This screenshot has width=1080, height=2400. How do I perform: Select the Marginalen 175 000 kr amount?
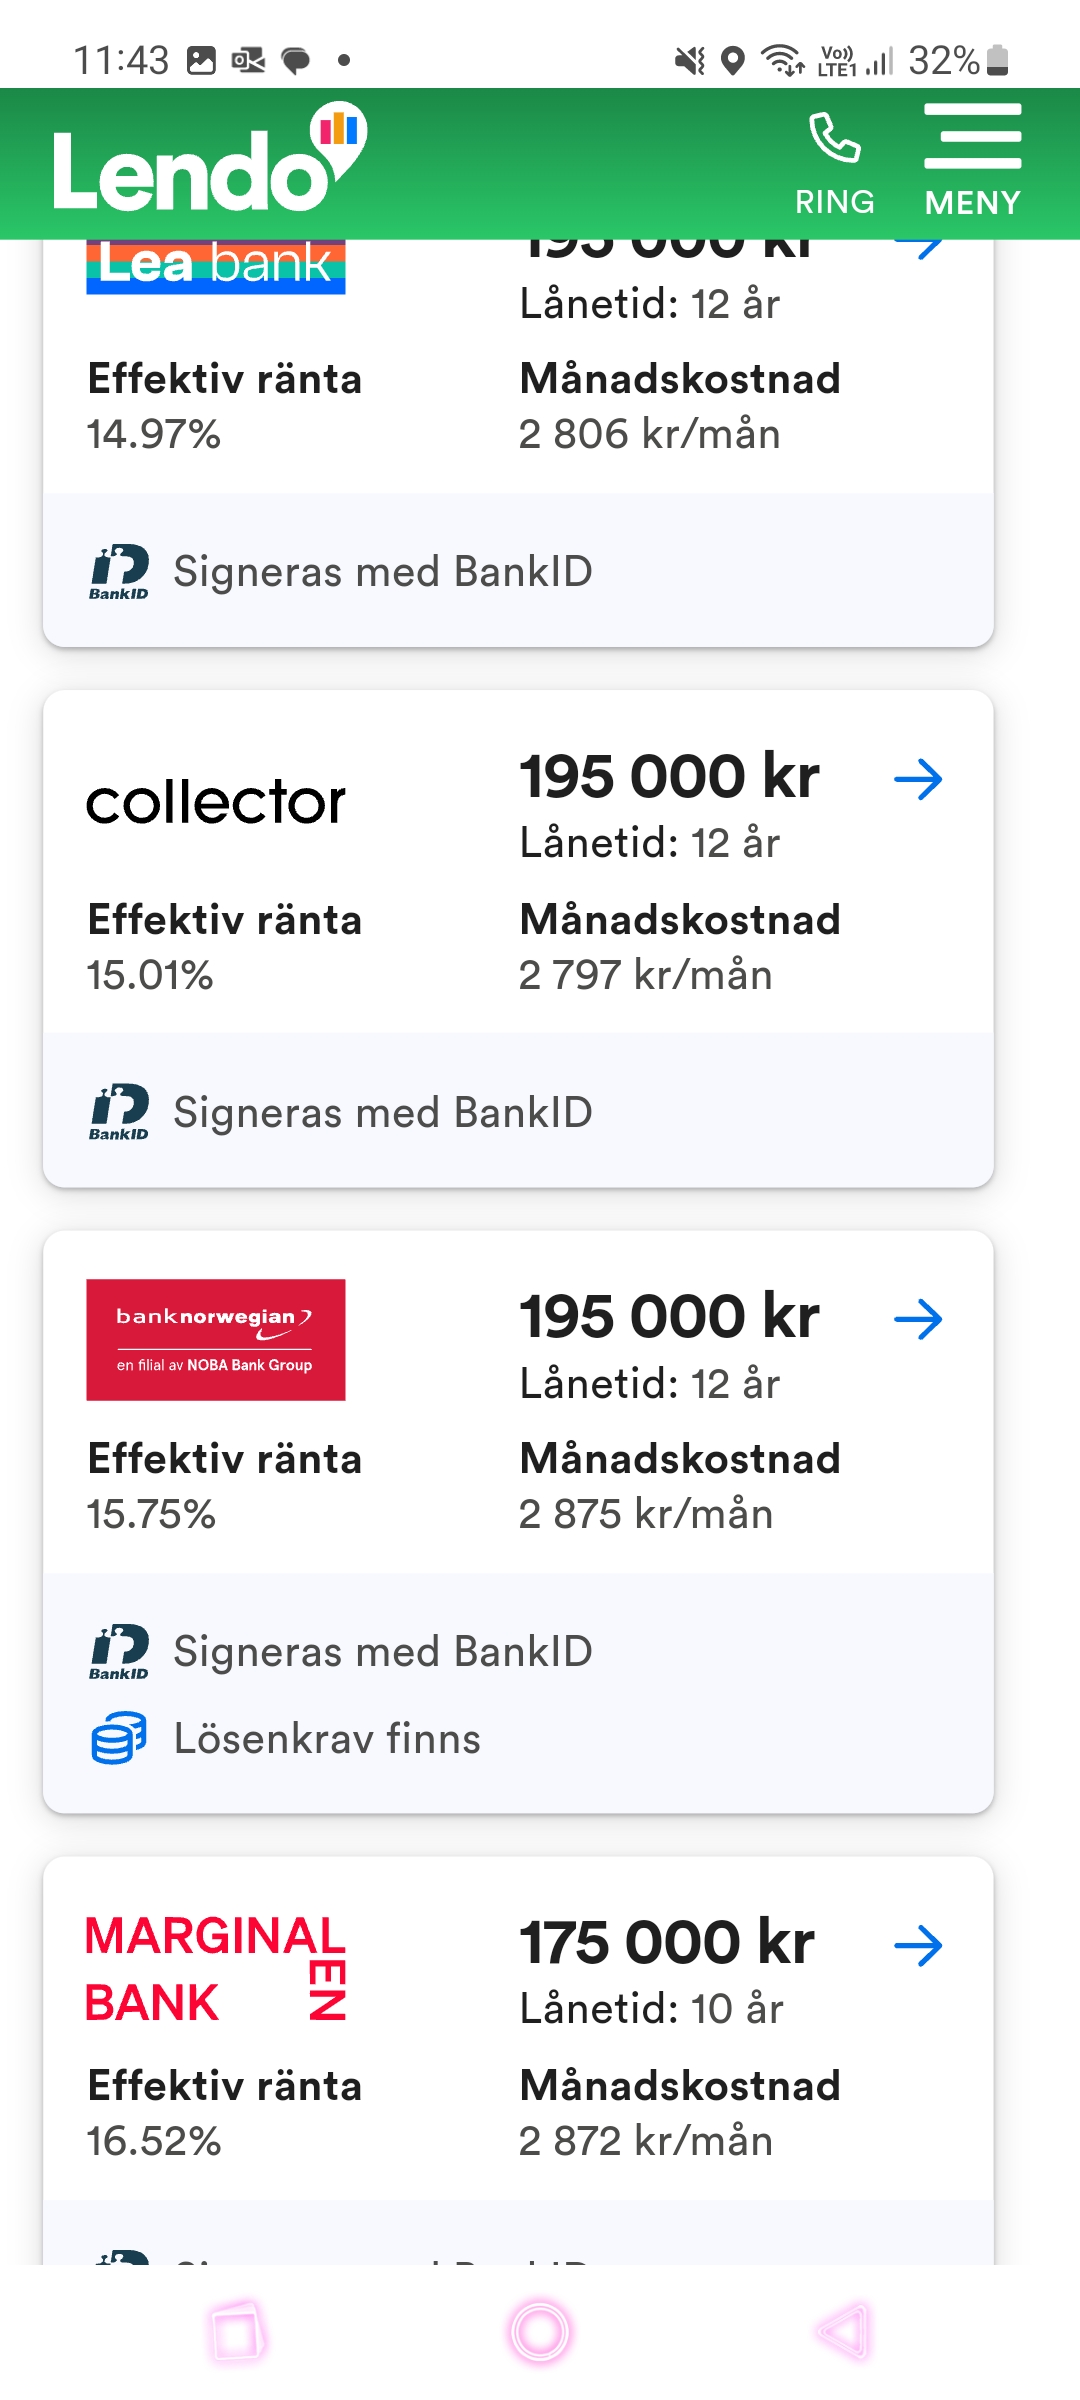click(x=667, y=1943)
